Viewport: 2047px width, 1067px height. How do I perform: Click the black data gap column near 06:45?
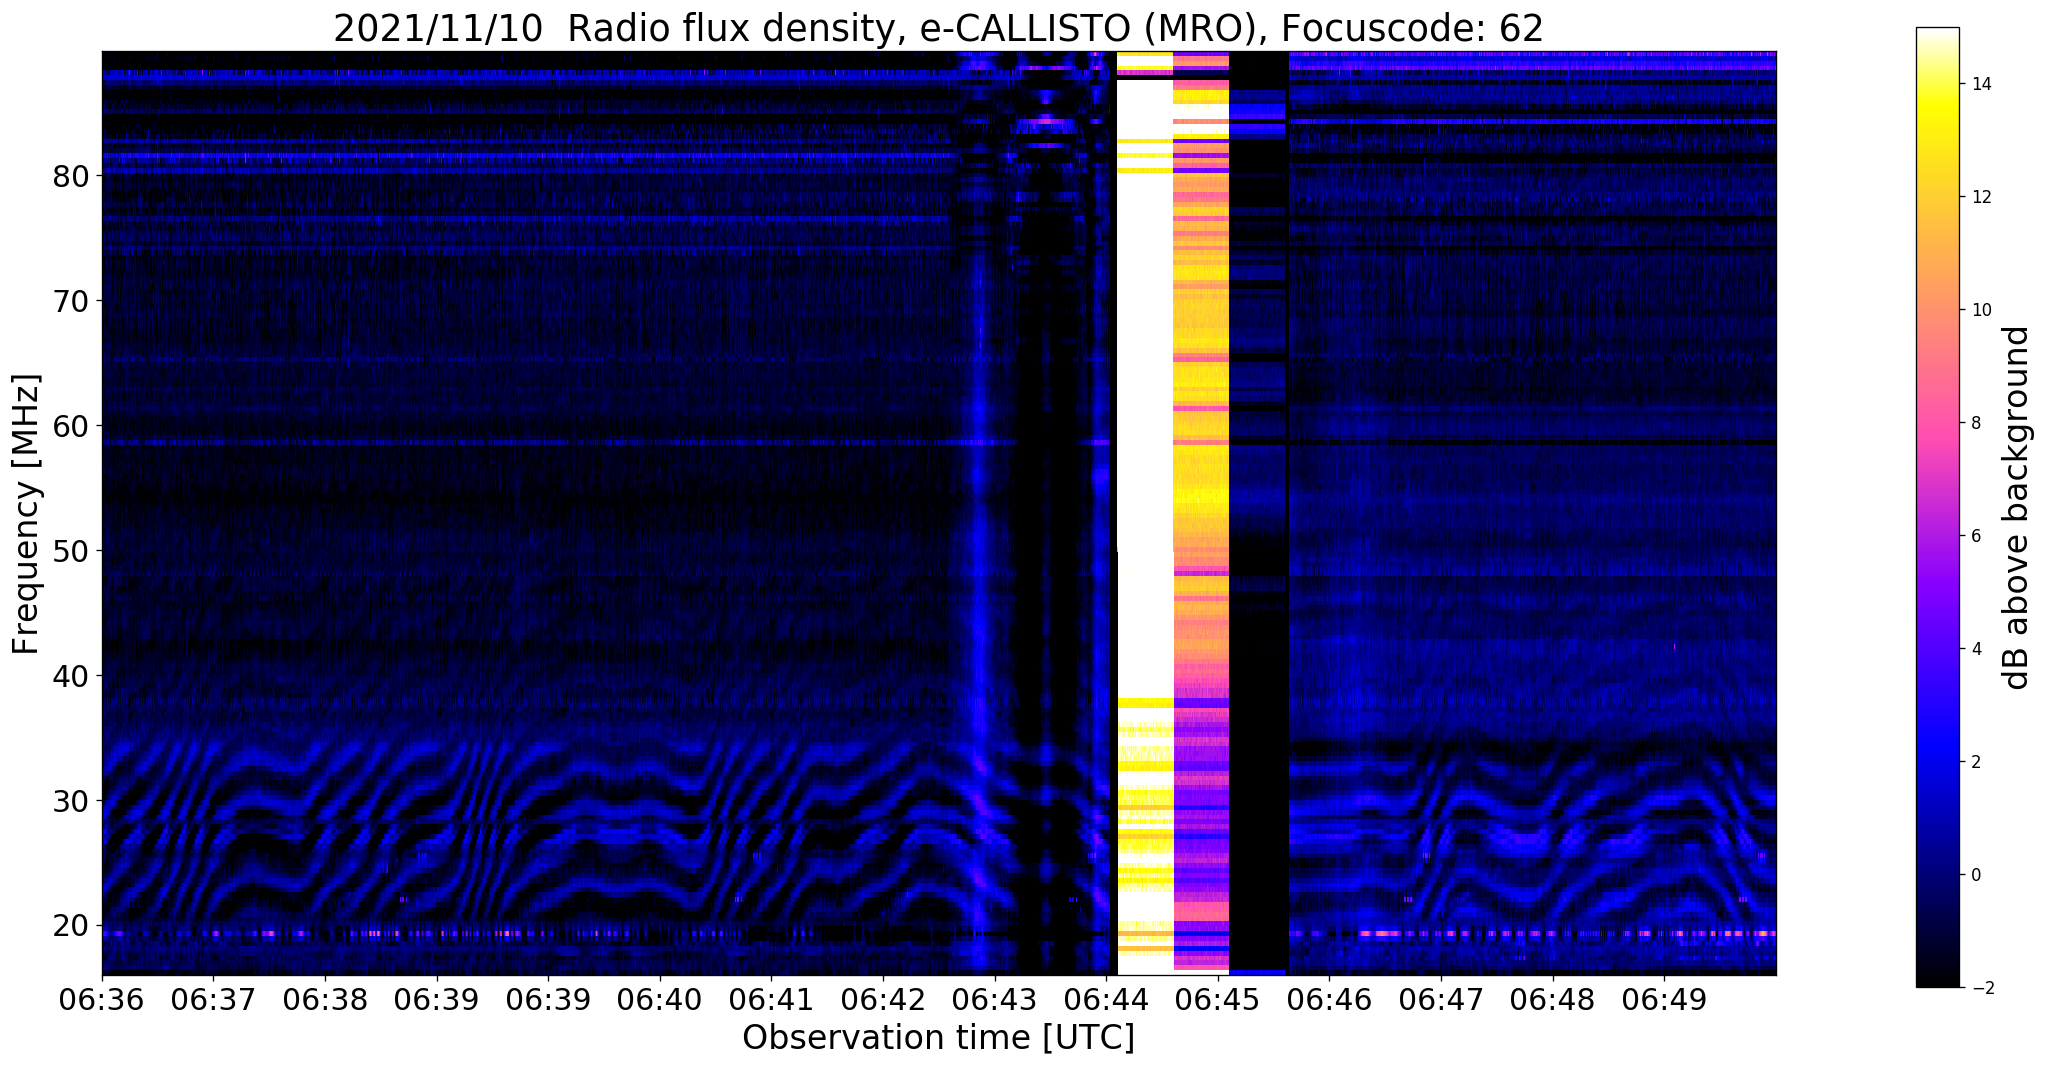point(1258,513)
